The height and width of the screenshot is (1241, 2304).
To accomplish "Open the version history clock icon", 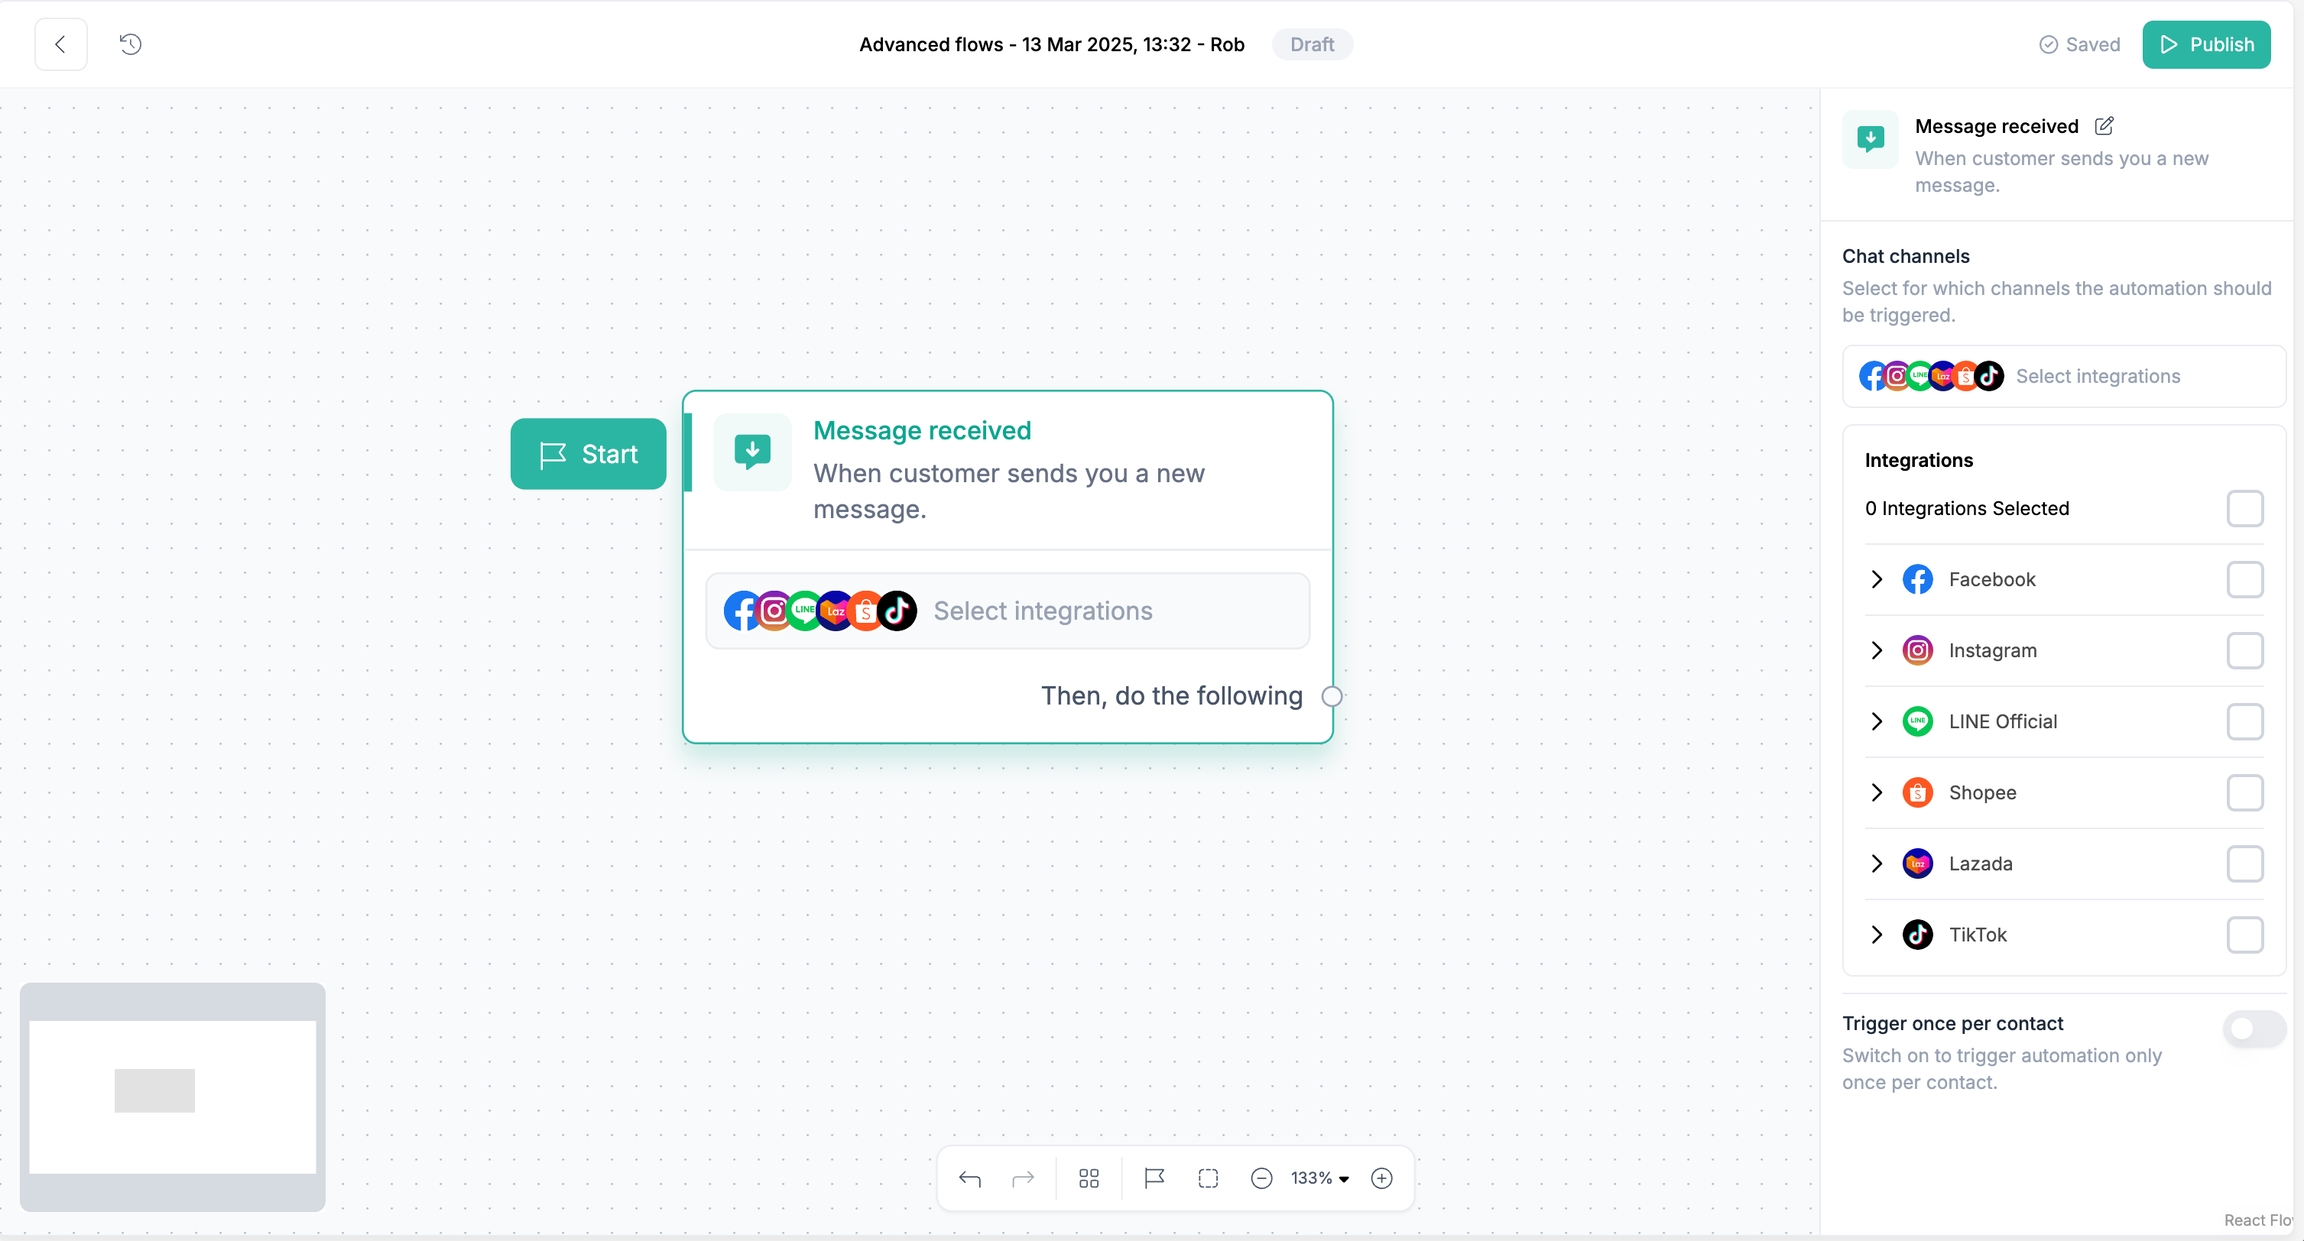I will point(130,44).
